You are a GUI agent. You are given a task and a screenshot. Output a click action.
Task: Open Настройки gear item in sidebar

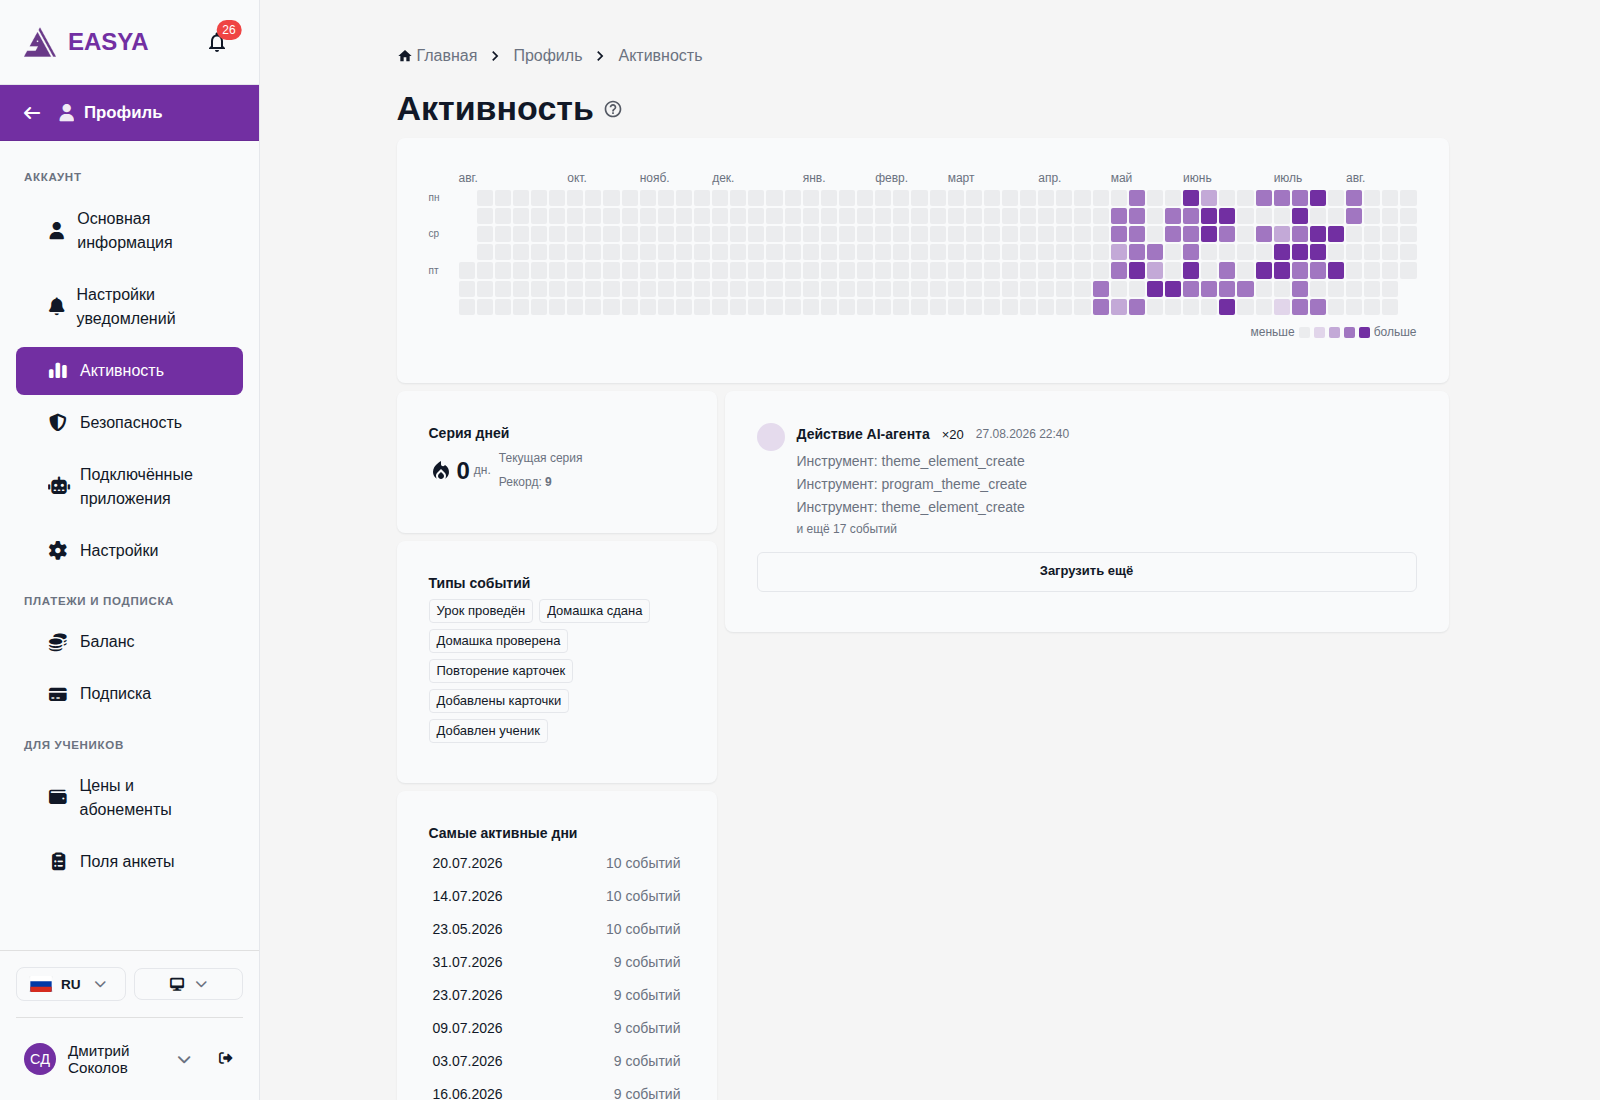129,551
